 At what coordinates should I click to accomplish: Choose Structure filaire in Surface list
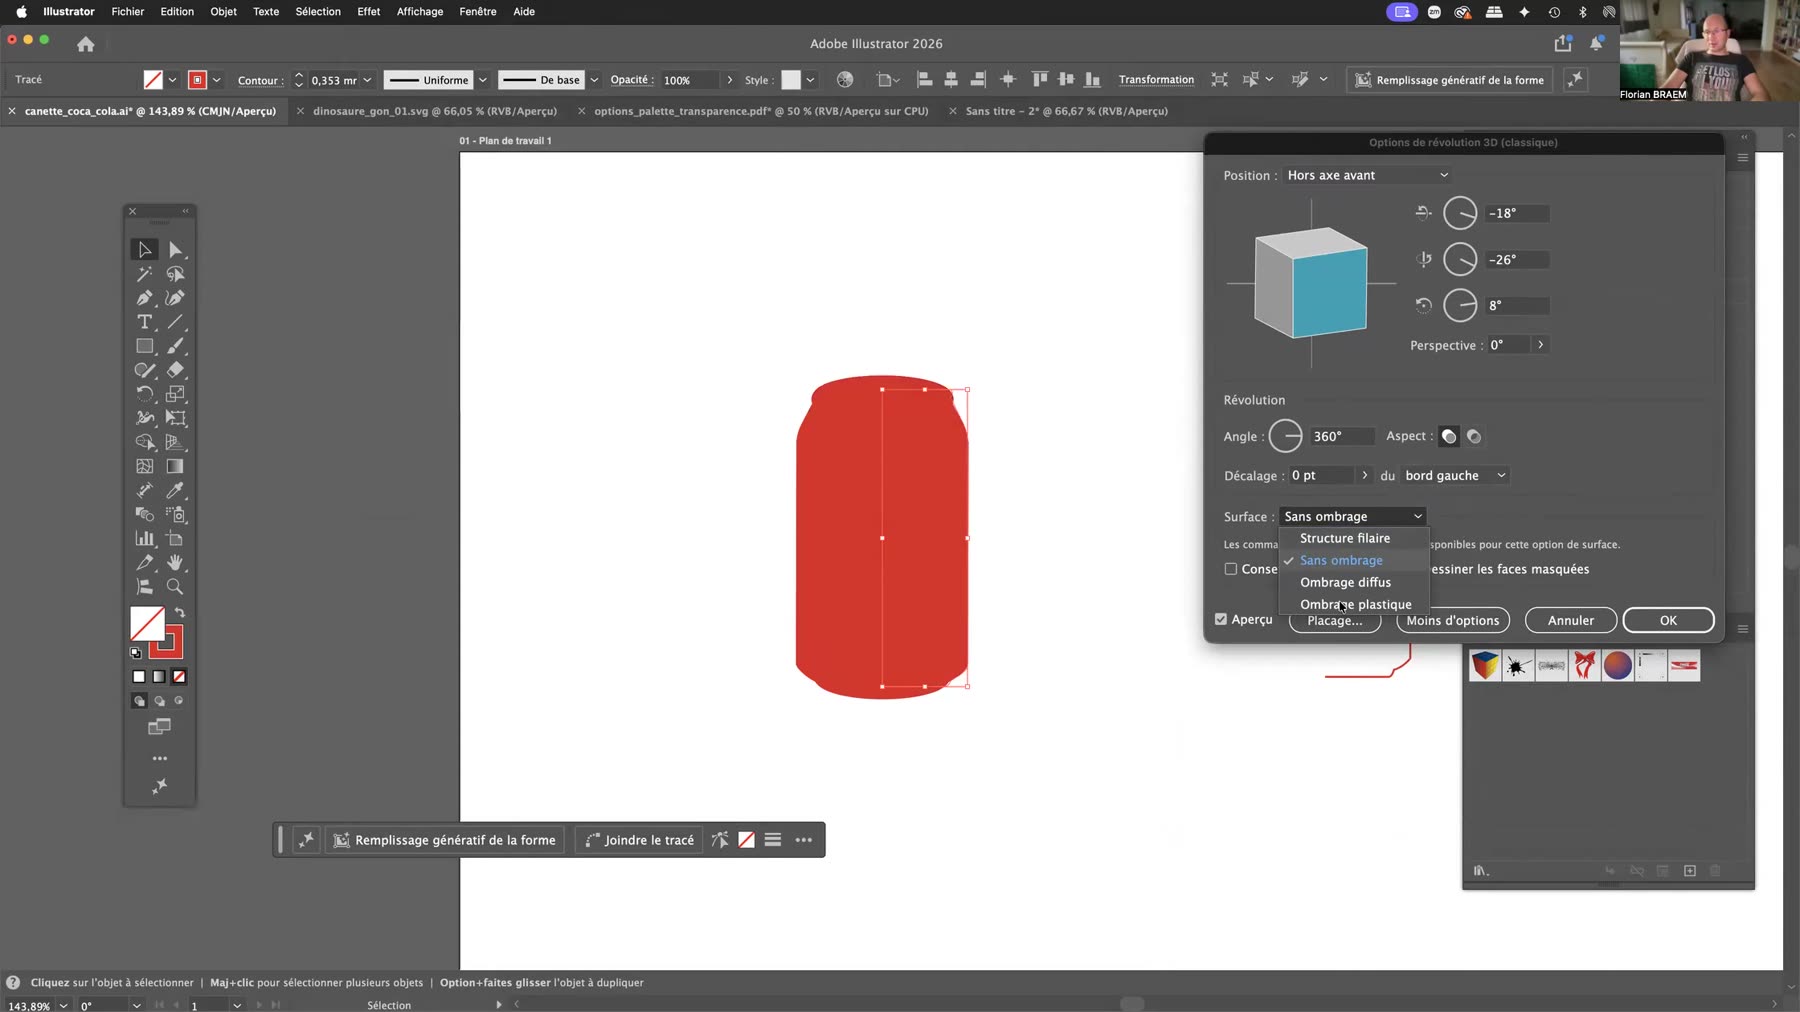click(1344, 538)
